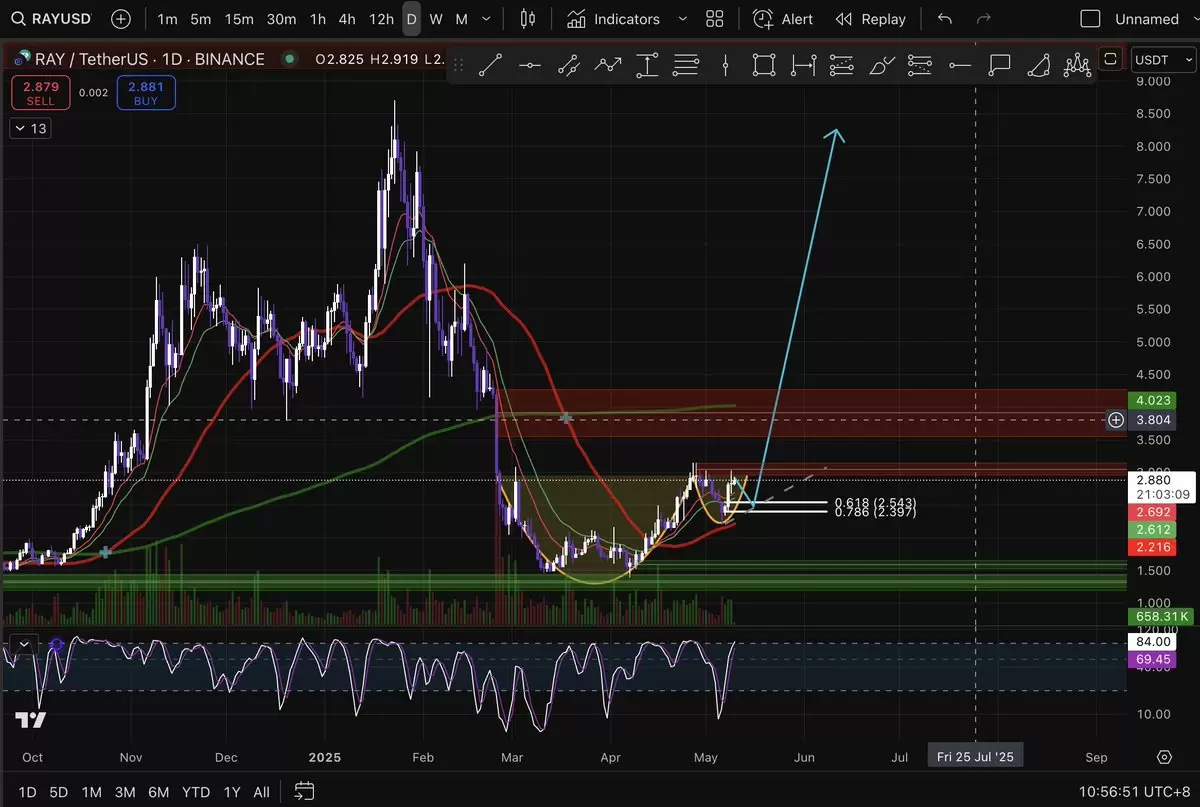The width and height of the screenshot is (1200, 807).
Task: Select the Rectangle drawing tool
Action: tap(764, 66)
